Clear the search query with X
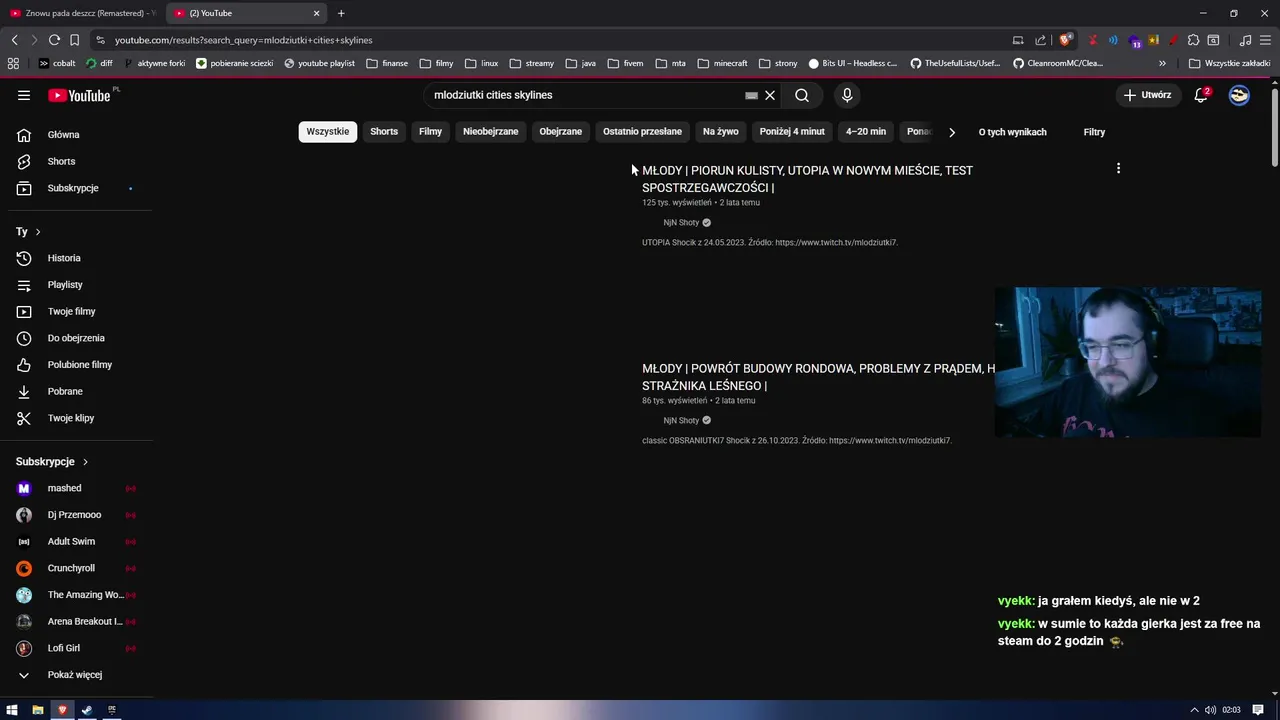 (770, 95)
